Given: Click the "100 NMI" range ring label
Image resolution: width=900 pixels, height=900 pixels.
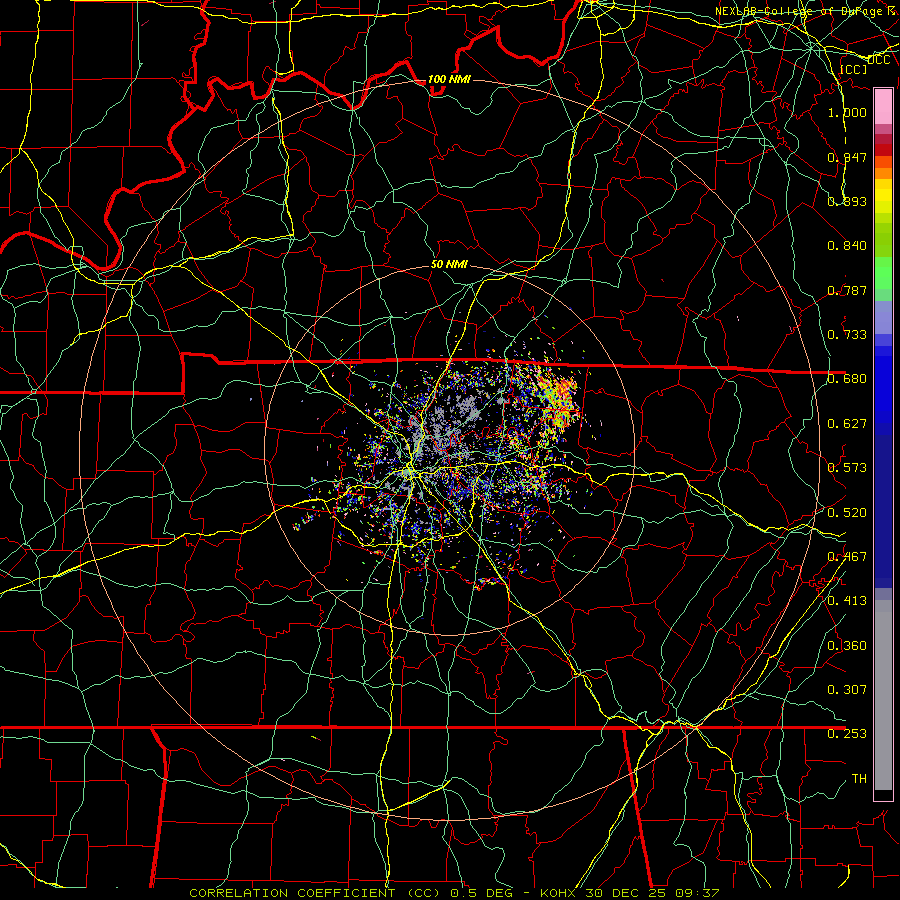Looking at the screenshot, I should pos(449,79).
